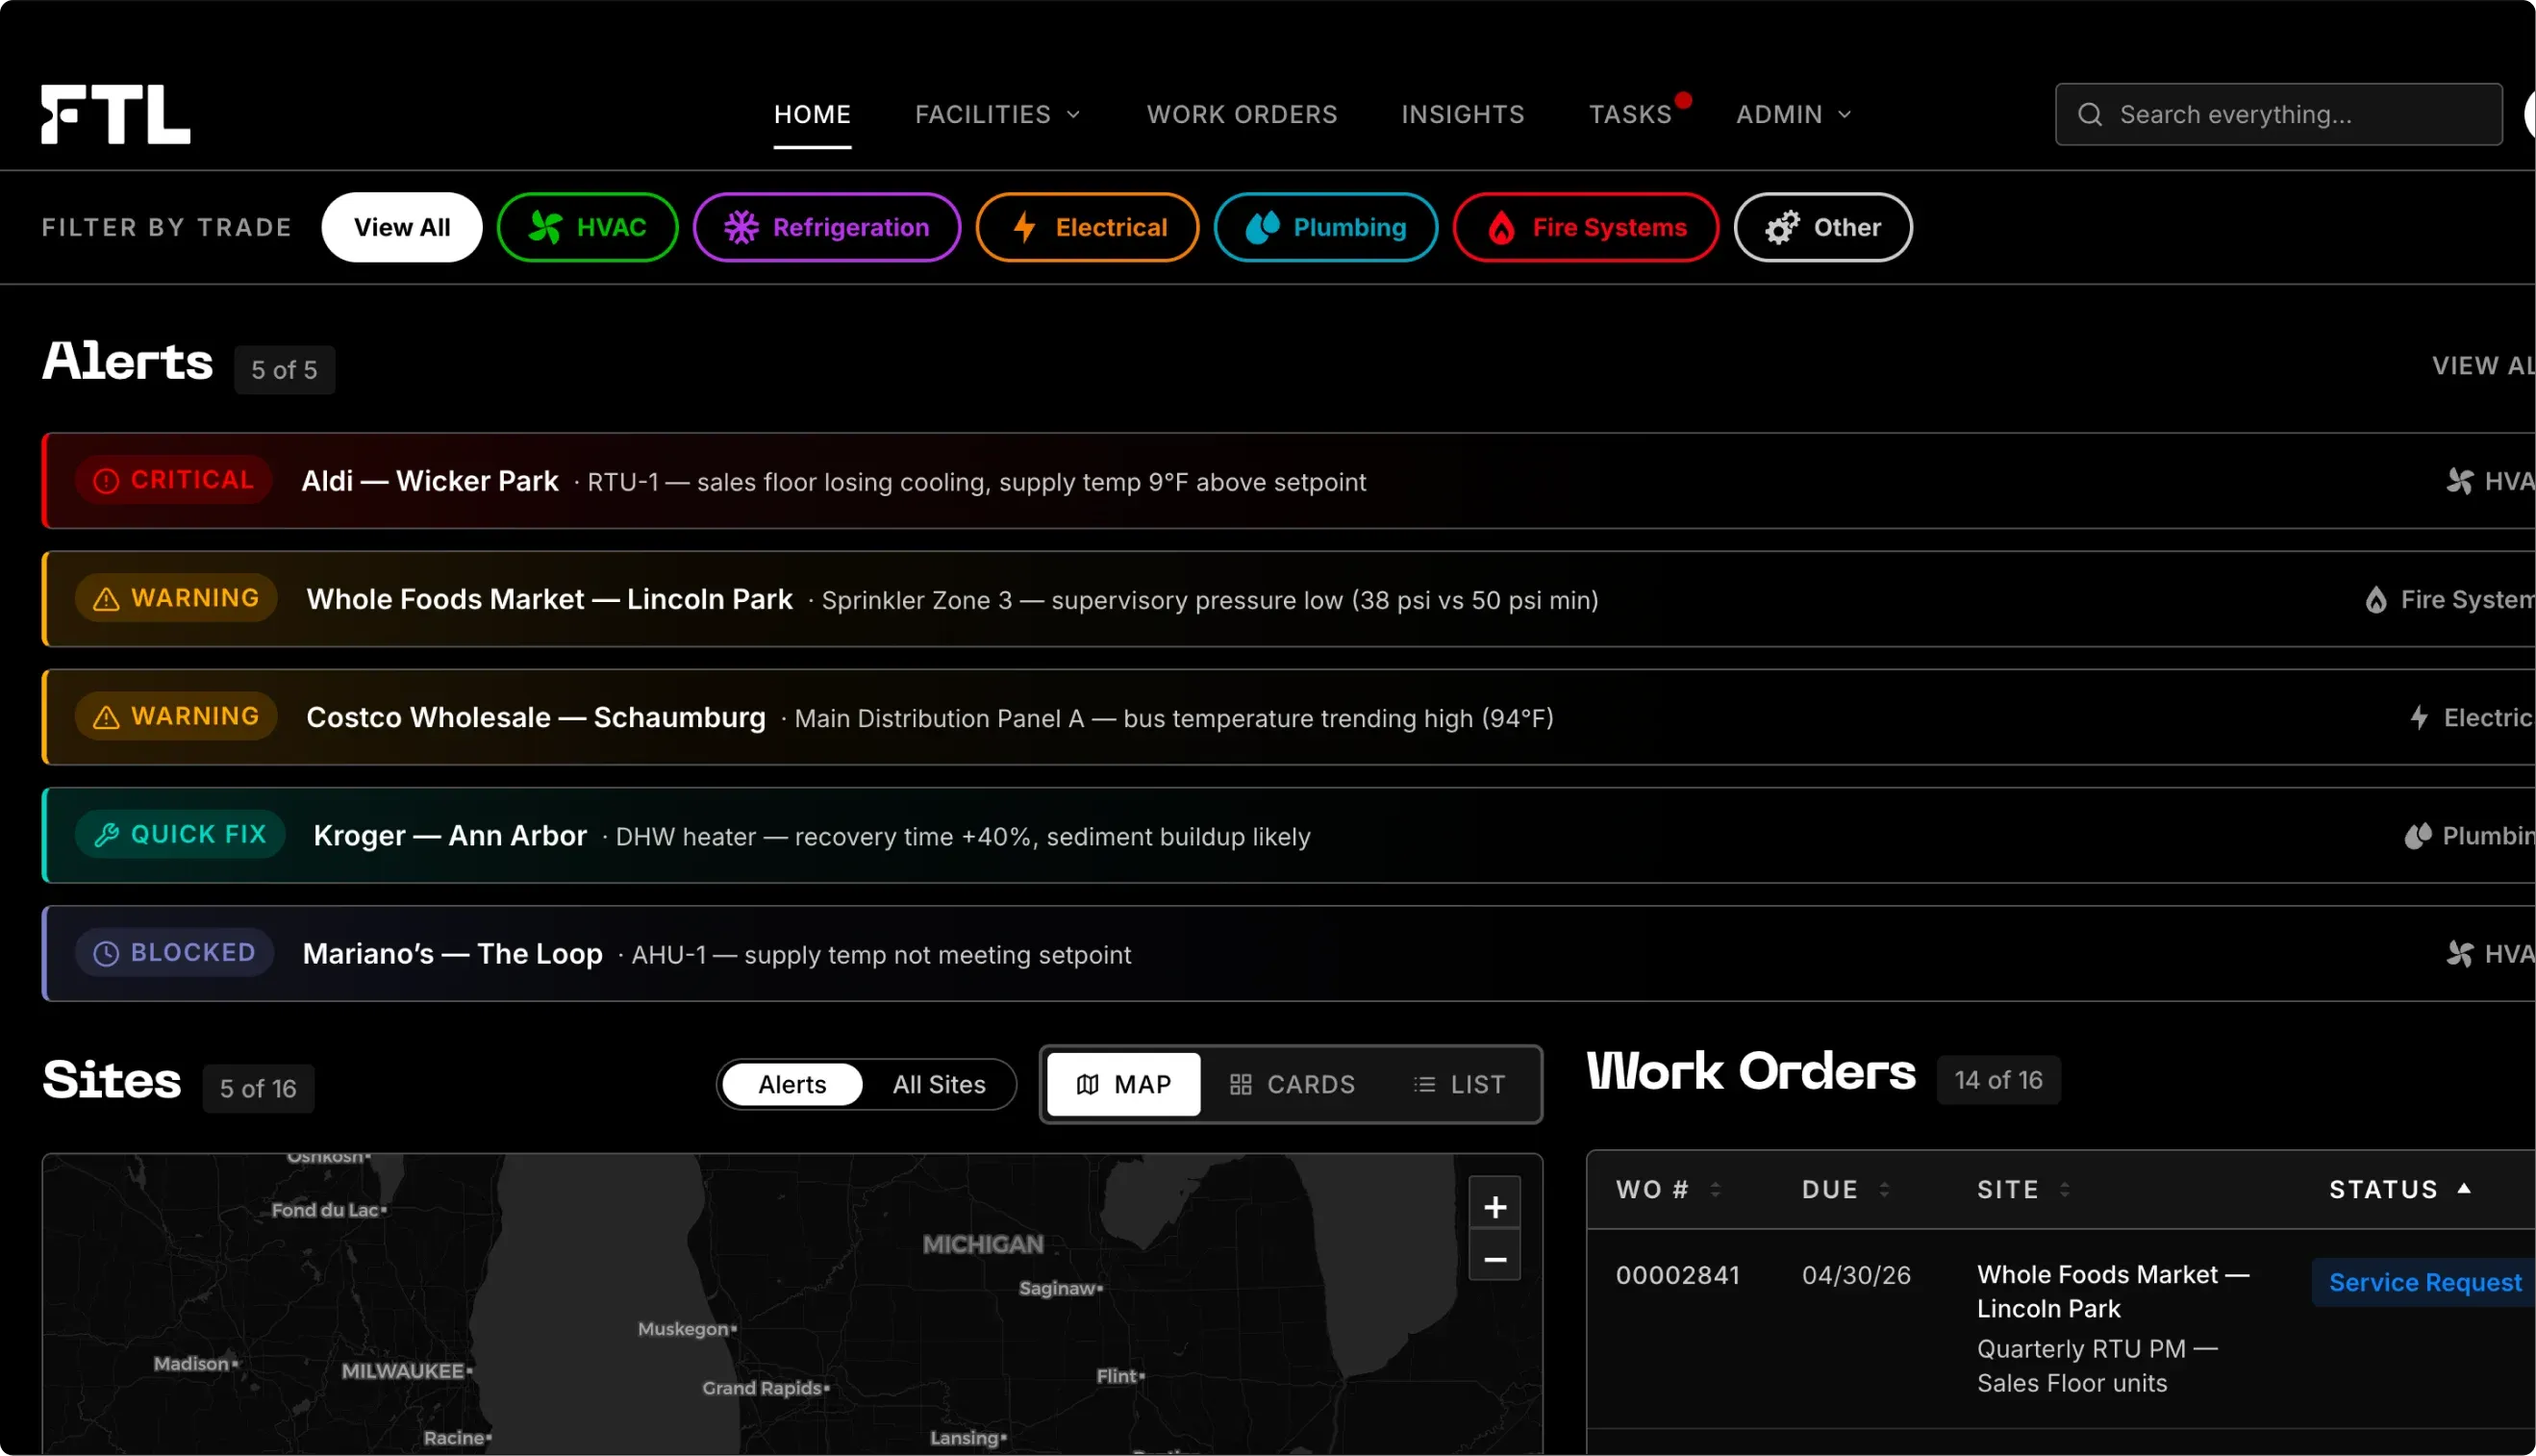Select the MAP view tab

(1123, 1084)
